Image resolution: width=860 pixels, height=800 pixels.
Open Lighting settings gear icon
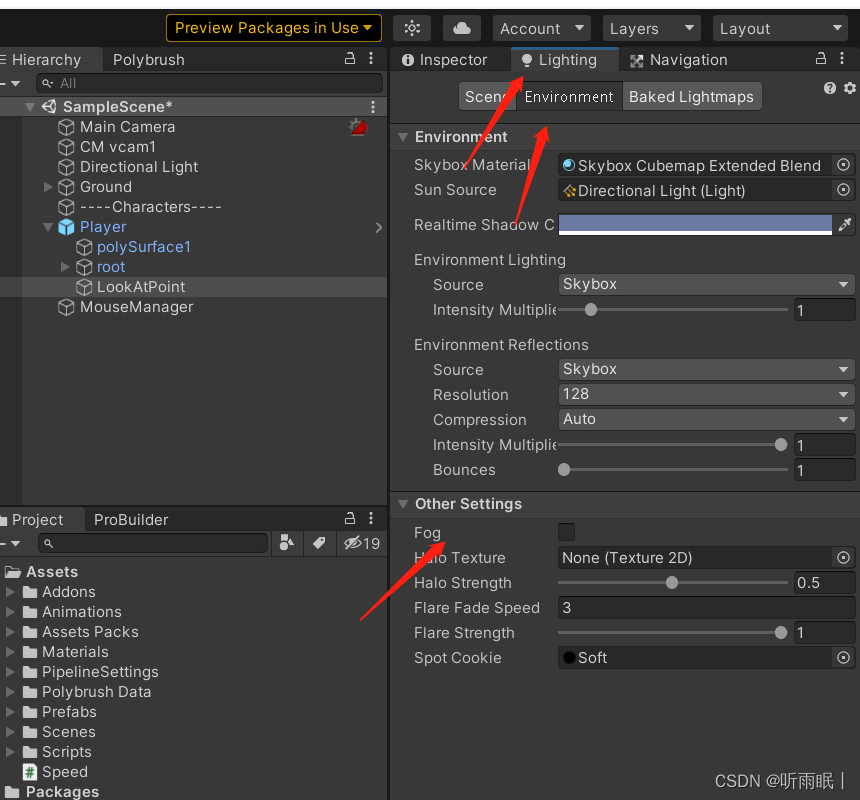click(850, 88)
